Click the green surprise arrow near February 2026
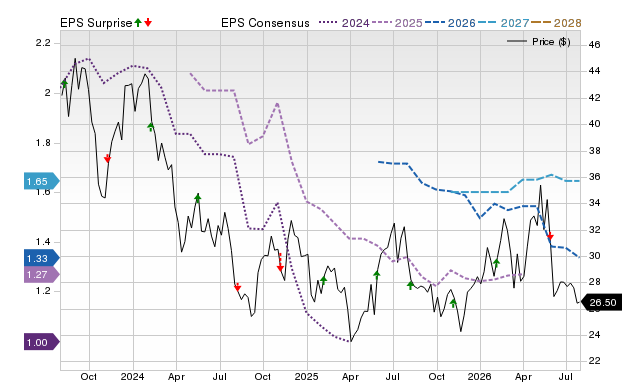This screenshot has height=382, width=640. pyautogui.click(x=496, y=262)
